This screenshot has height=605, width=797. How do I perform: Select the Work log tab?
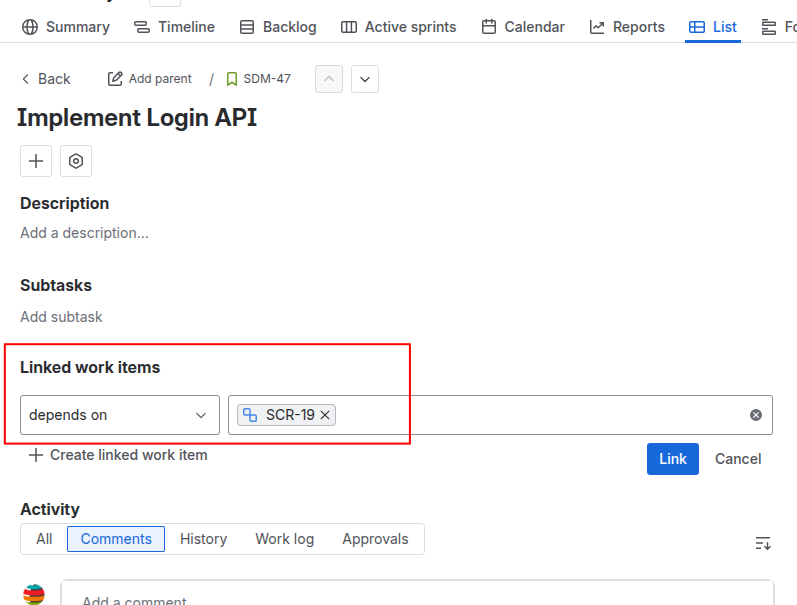point(285,539)
